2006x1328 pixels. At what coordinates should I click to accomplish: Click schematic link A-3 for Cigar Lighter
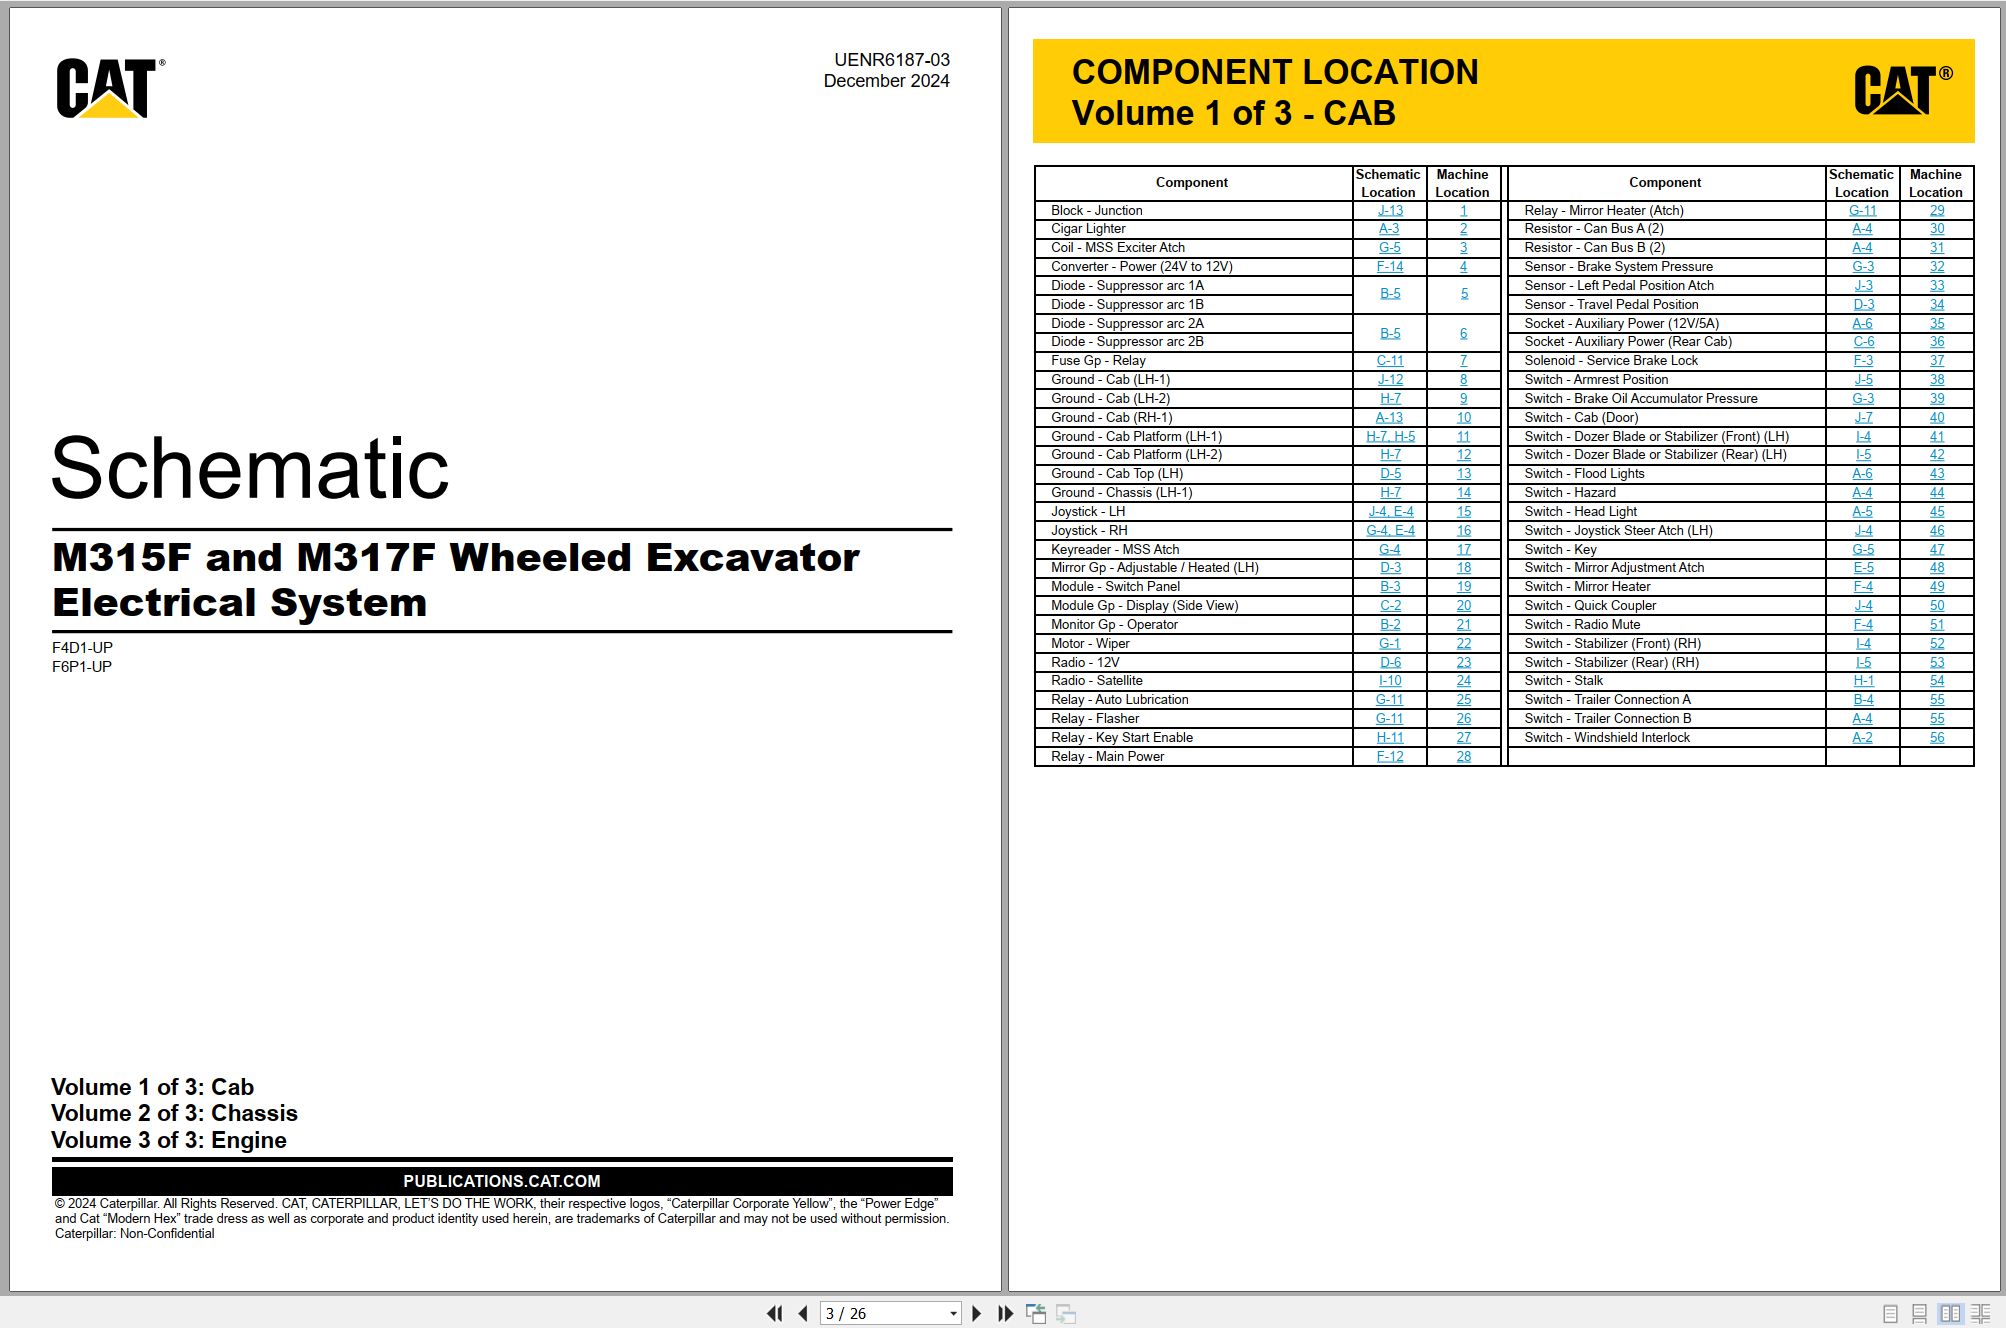coord(1389,229)
